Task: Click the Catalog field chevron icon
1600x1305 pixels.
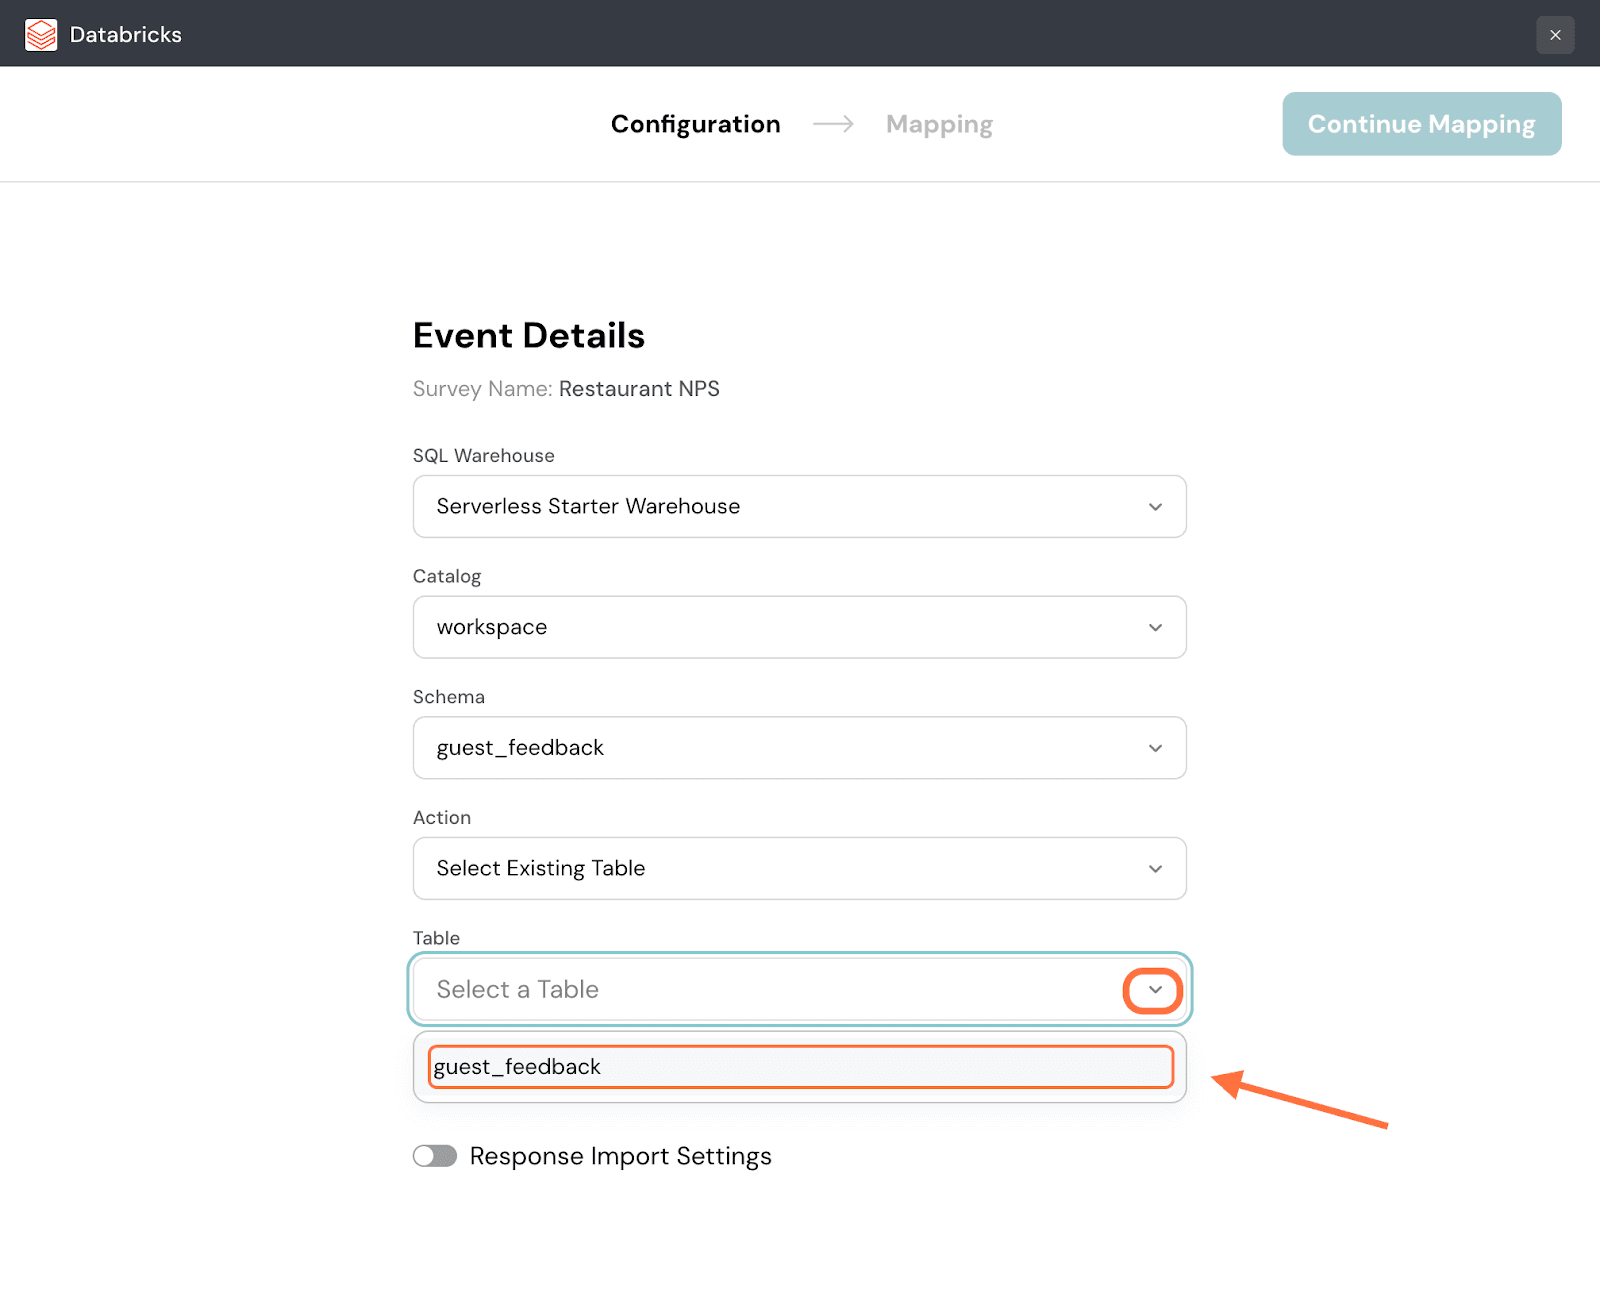Action: (1155, 628)
